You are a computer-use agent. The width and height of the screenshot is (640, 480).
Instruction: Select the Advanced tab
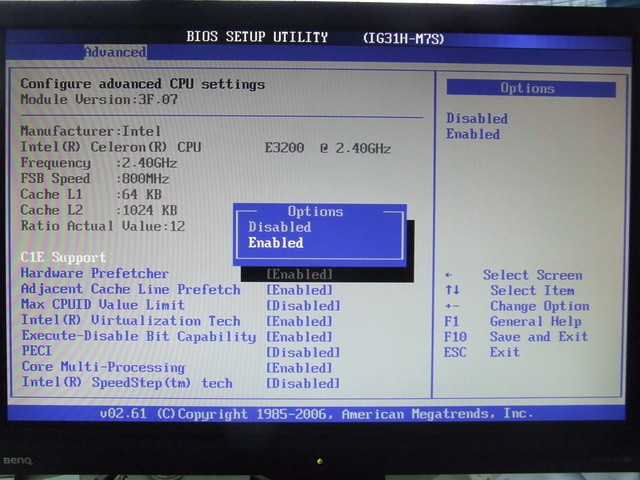click(114, 52)
